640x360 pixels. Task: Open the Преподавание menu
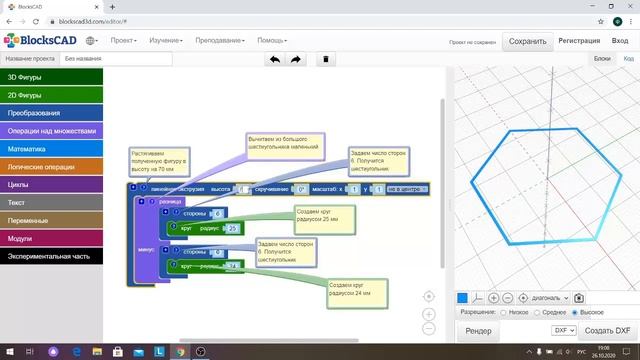point(220,40)
